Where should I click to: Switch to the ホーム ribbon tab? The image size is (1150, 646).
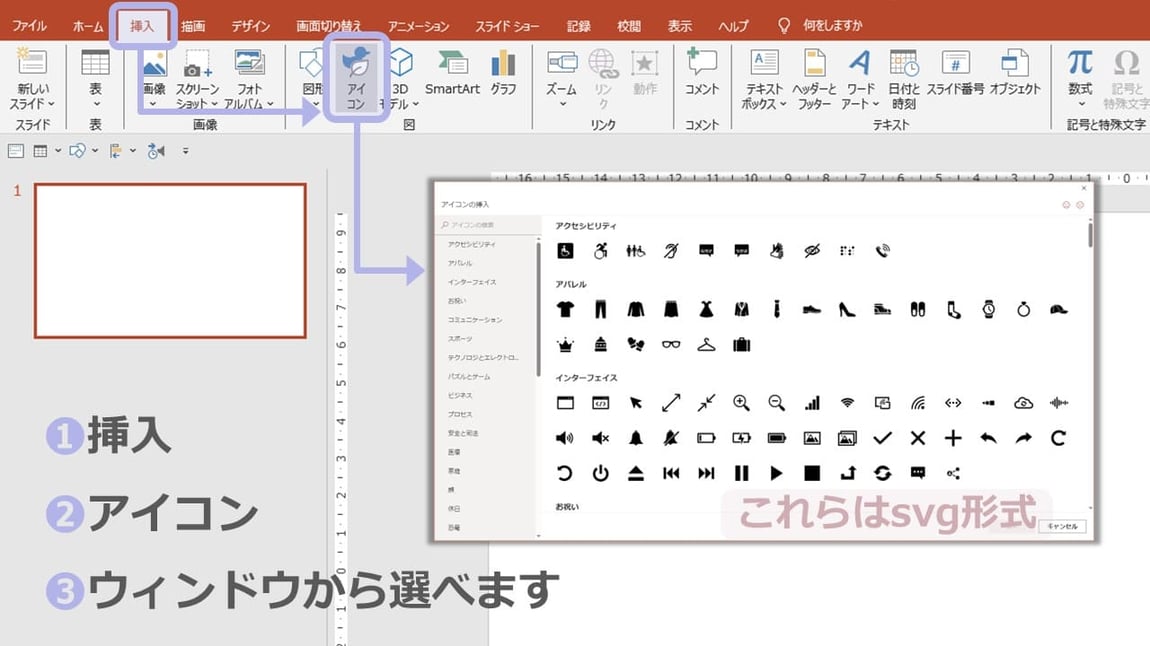86,25
